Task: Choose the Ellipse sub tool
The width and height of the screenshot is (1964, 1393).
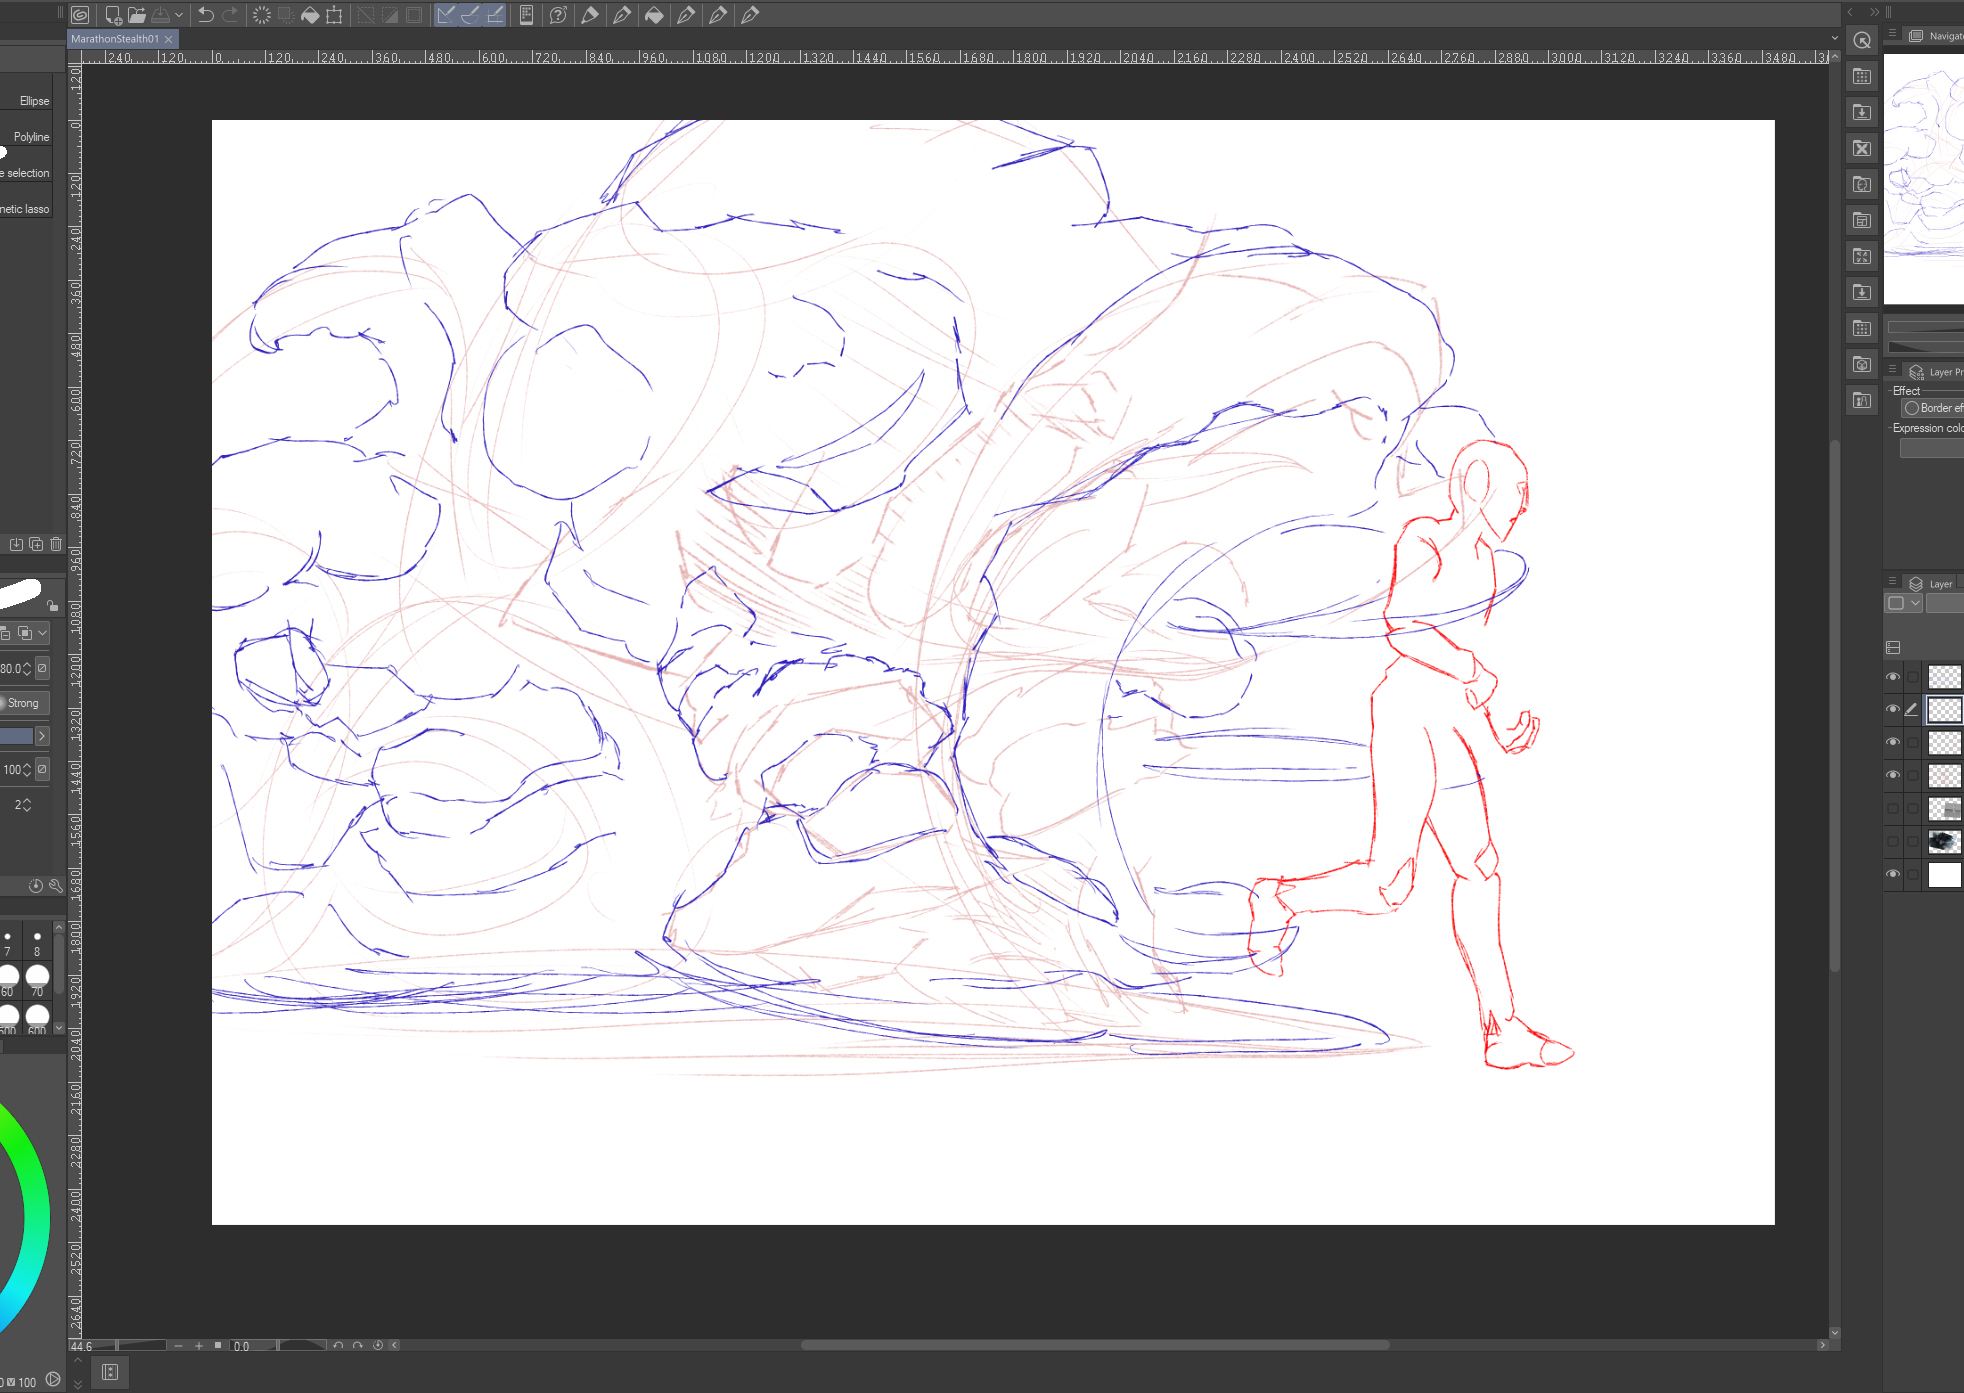Action: point(34,101)
